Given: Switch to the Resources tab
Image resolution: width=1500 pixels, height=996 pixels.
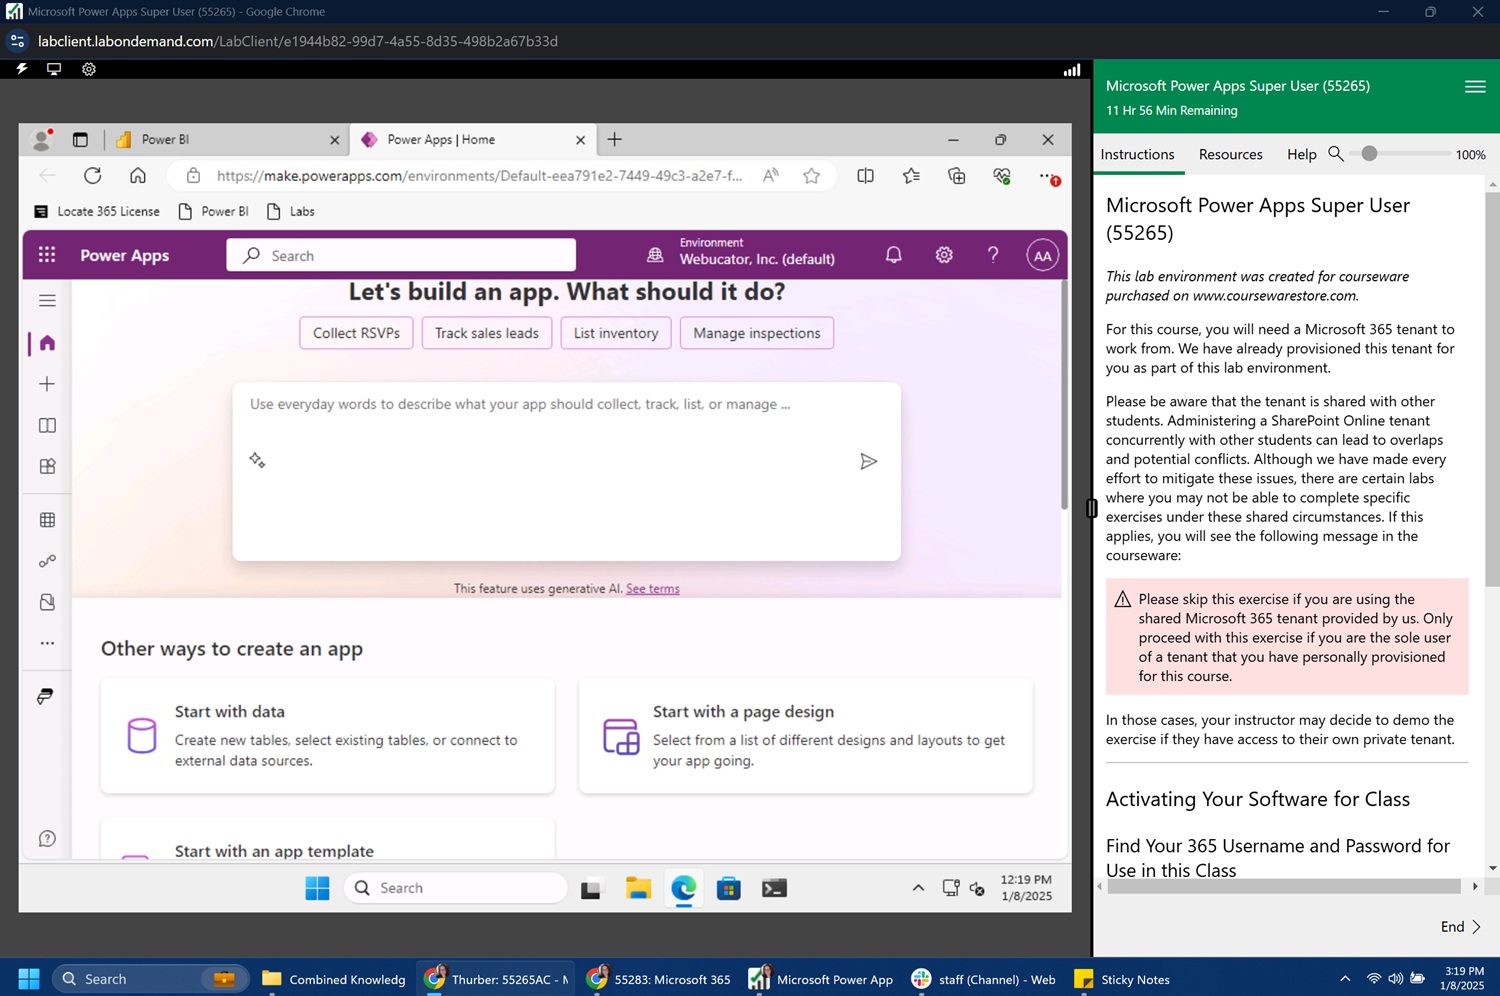Looking at the screenshot, I should pos(1230,154).
